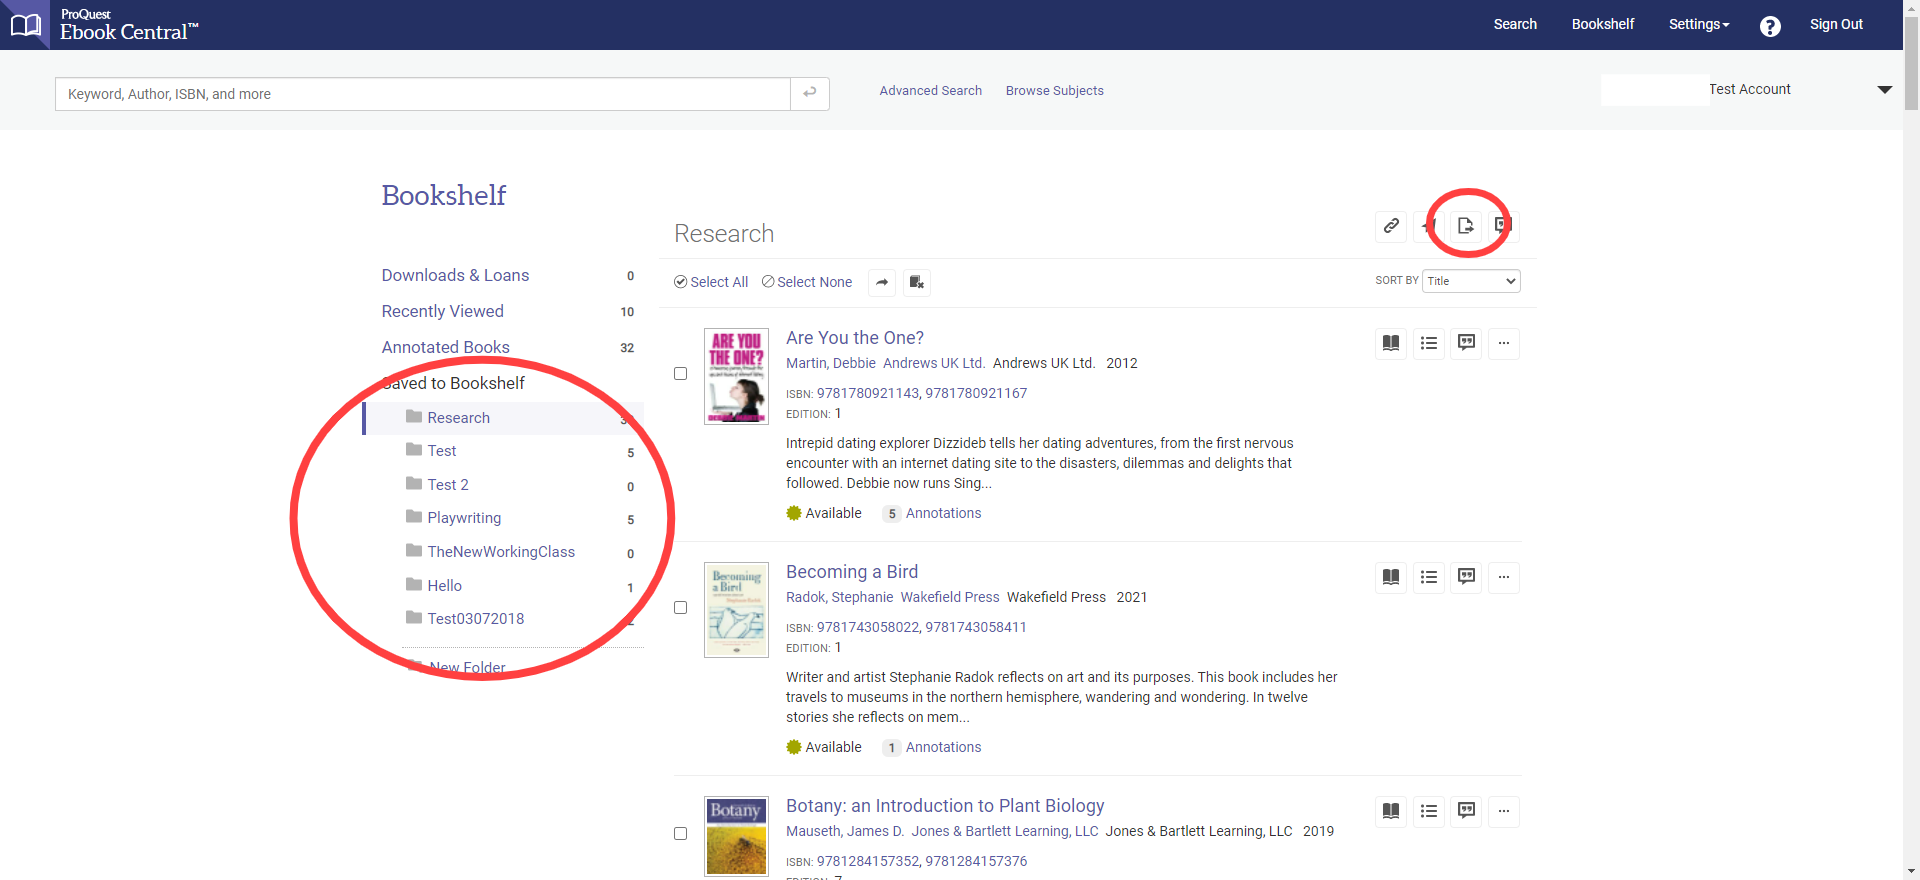This screenshot has height=880, width=1920.
Task: Open the Sort By Title dropdown
Action: 1471,281
